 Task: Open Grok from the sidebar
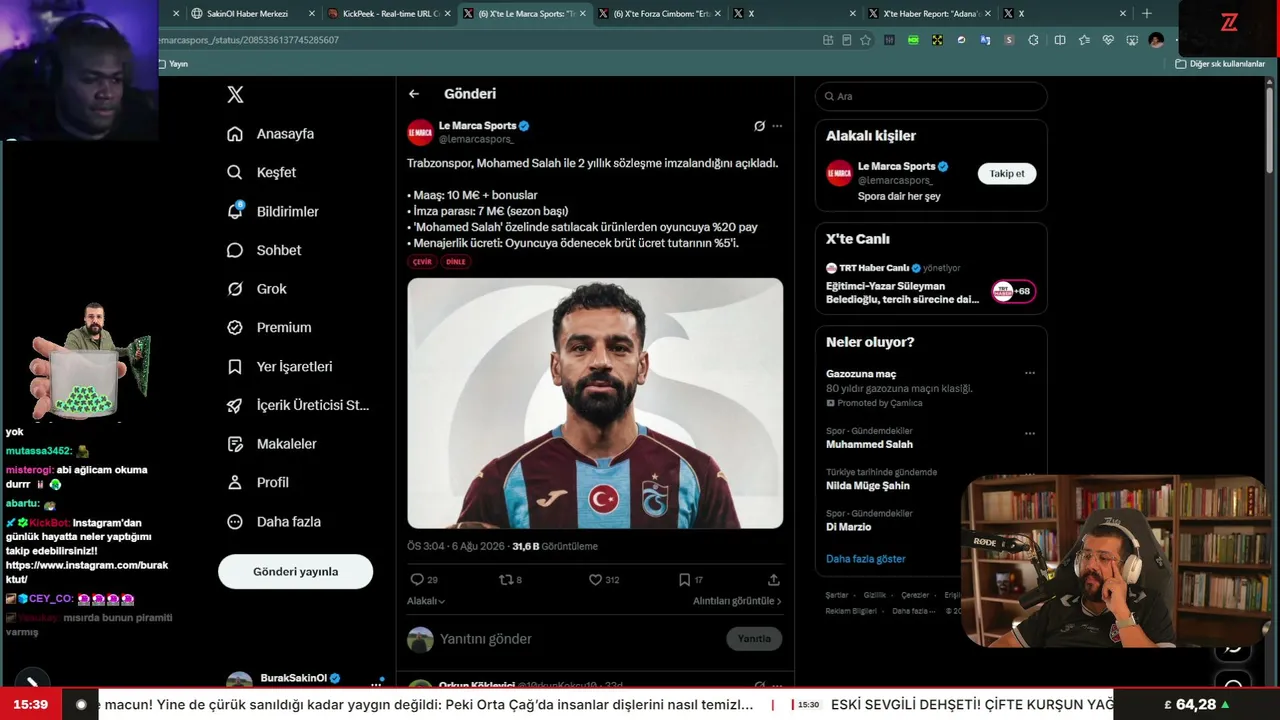(x=257, y=289)
